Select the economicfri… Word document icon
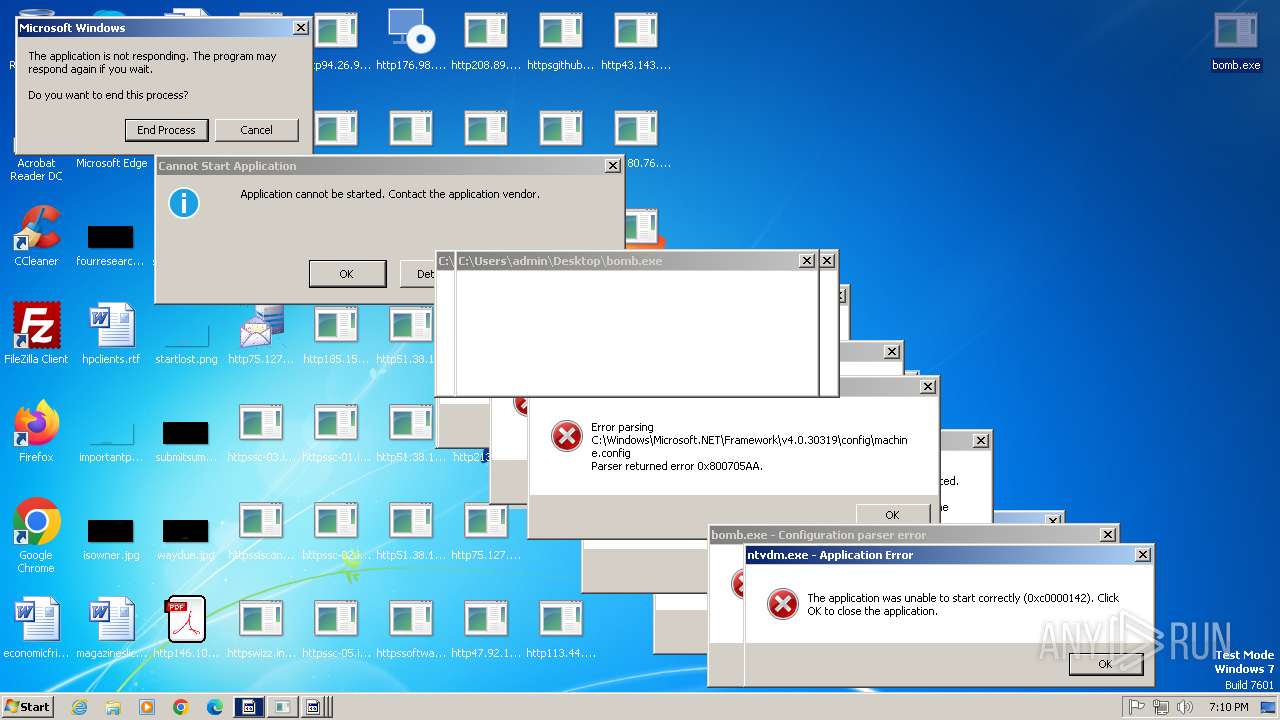The height and width of the screenshot is (720, 1280). coord(36,629)
